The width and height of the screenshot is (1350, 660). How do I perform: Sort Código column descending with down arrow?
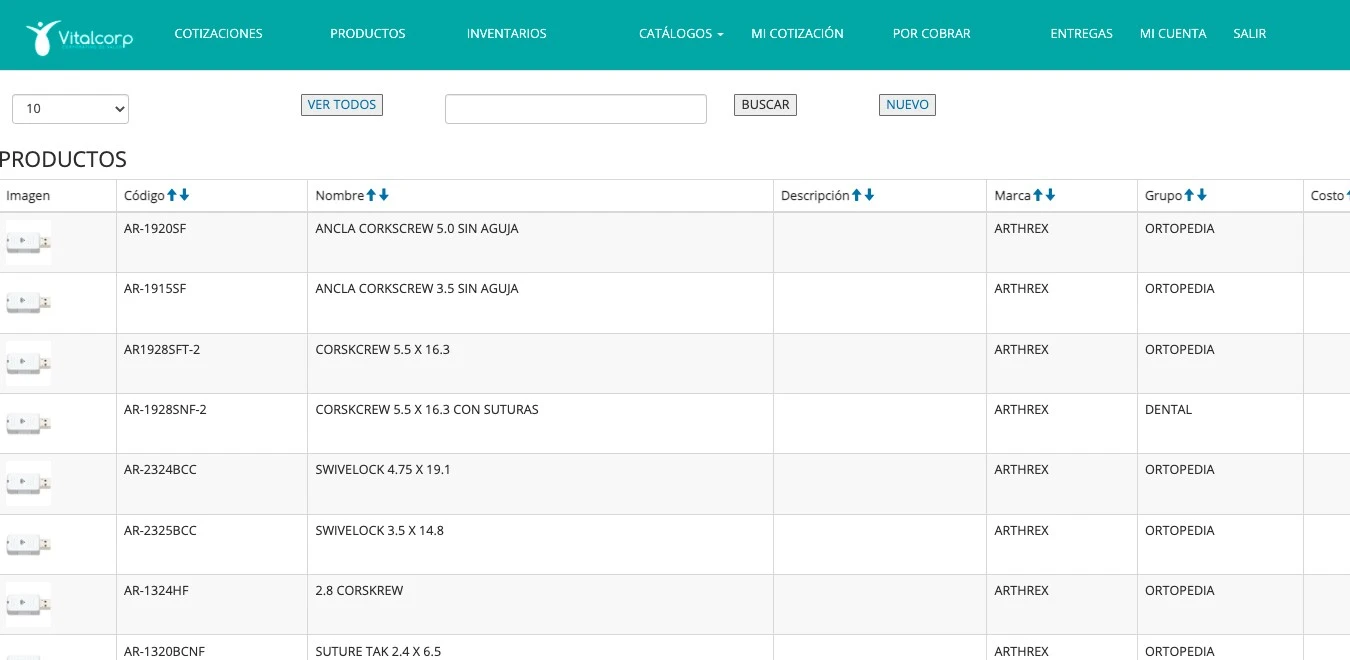(185, 195)
